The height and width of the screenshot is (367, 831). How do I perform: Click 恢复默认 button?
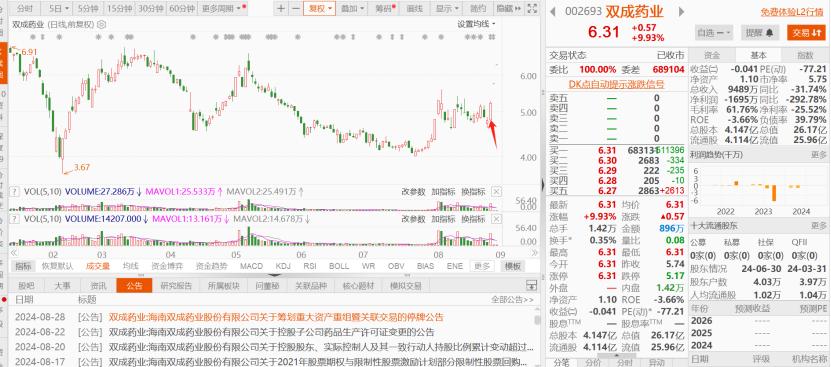pos(57,266)
